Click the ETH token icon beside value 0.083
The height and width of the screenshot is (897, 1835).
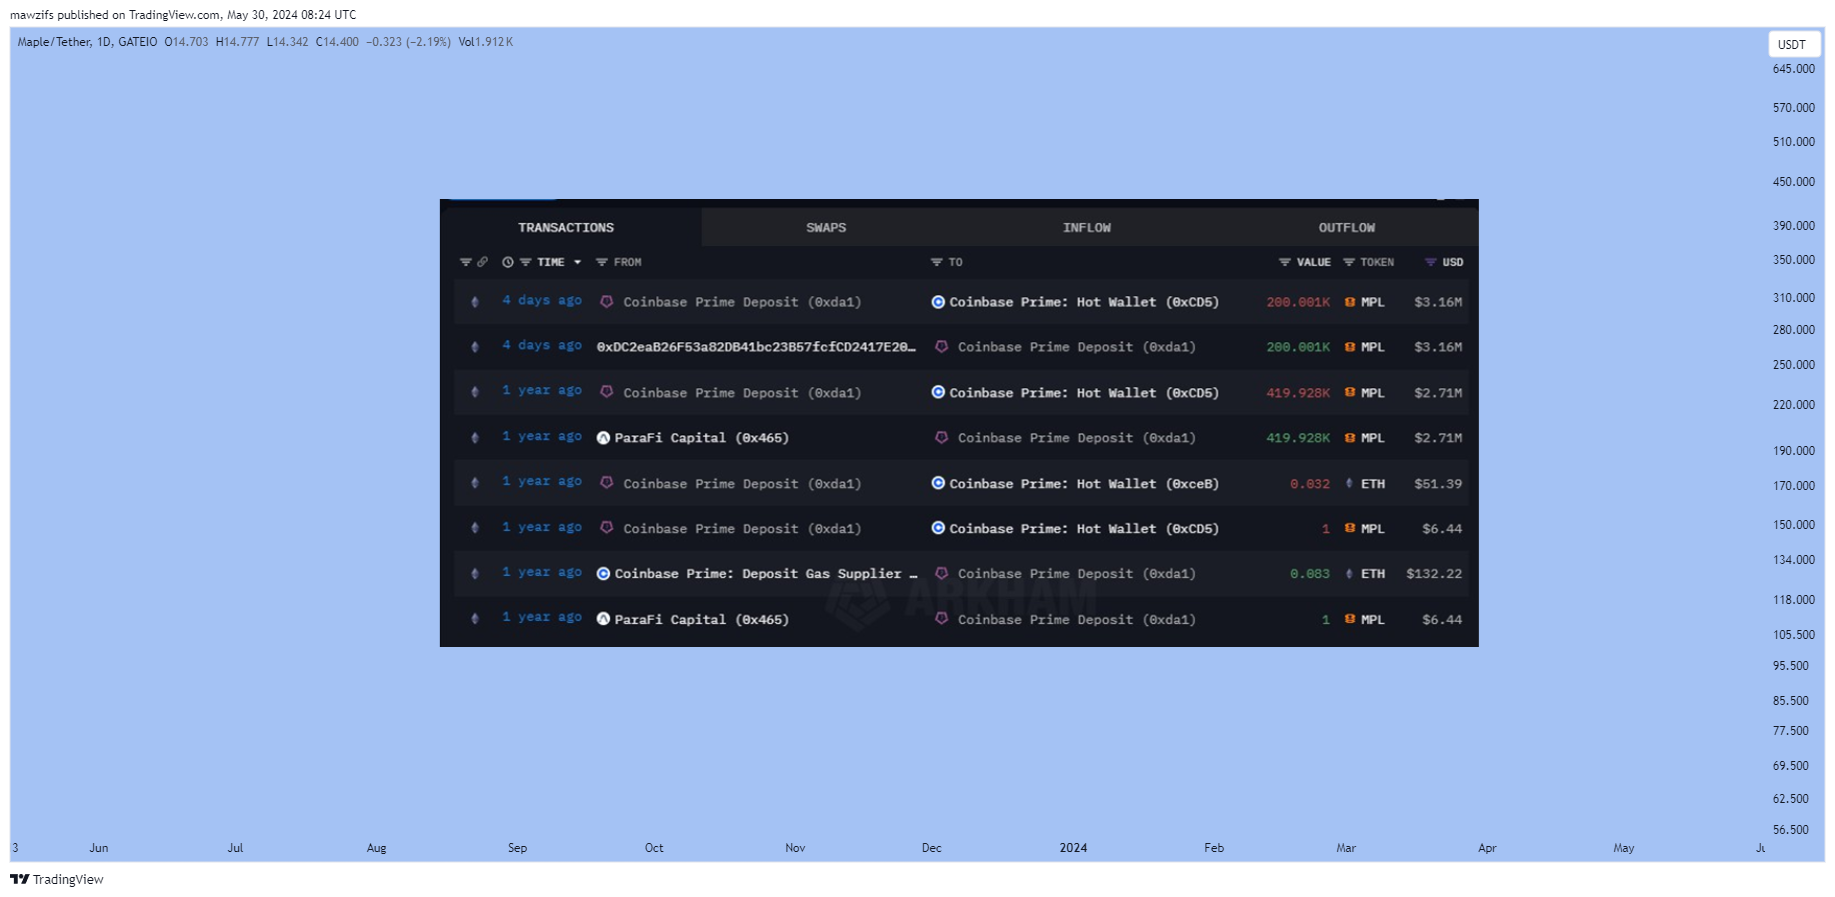1349,574
